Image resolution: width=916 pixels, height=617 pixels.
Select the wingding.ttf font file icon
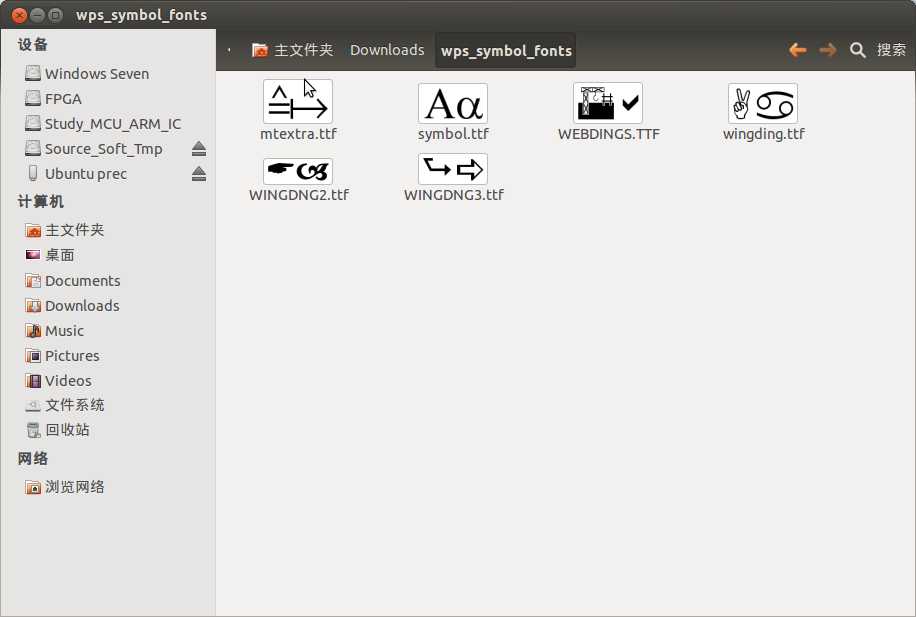763,103
